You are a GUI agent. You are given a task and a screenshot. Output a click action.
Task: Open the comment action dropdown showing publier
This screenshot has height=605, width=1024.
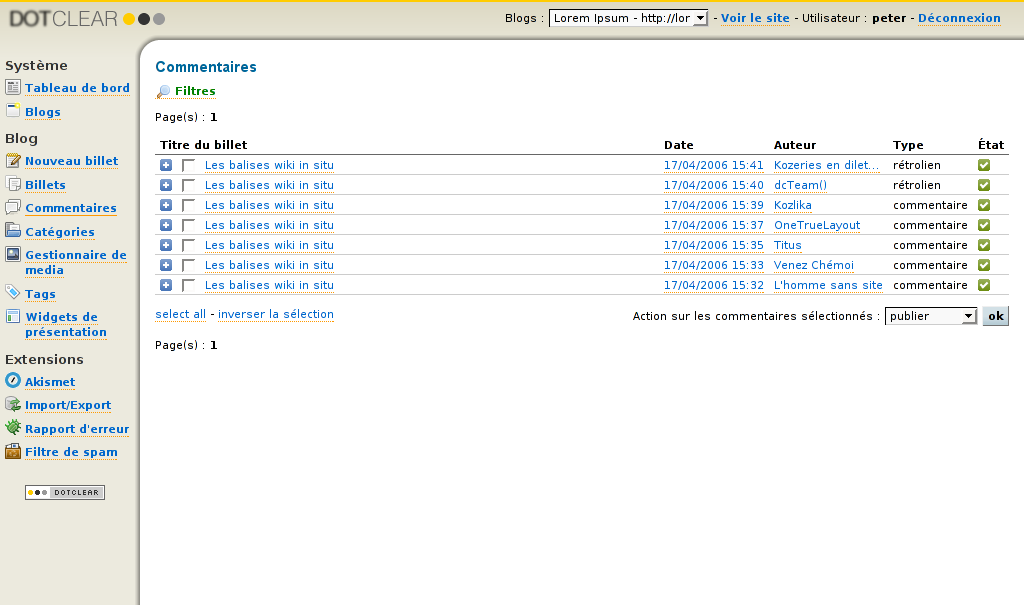point(930,316)
